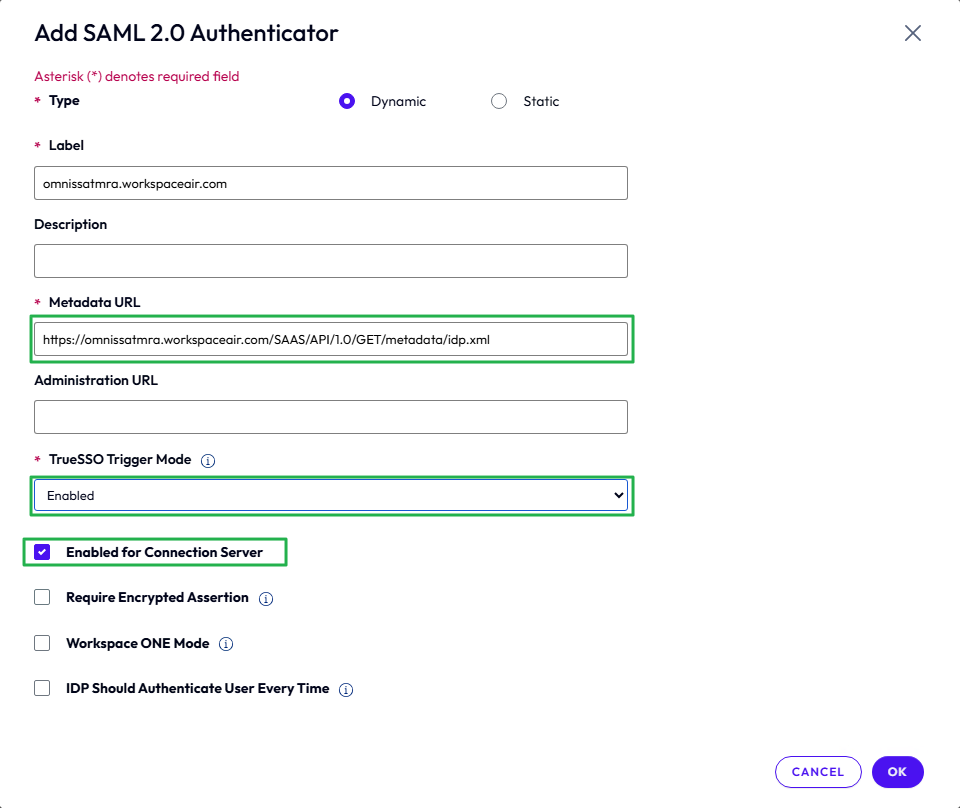Enable Require Encrypted Assertion checkbox
960x808 pixels.
42,597
